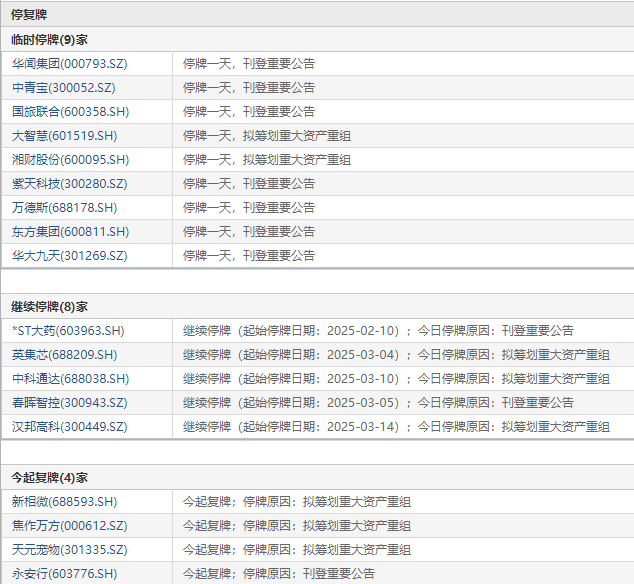Open 万德斯(688178.SH) stock link
Viewport: 634px width, 584px height.
pyautogui.click(x=64, y=207)
